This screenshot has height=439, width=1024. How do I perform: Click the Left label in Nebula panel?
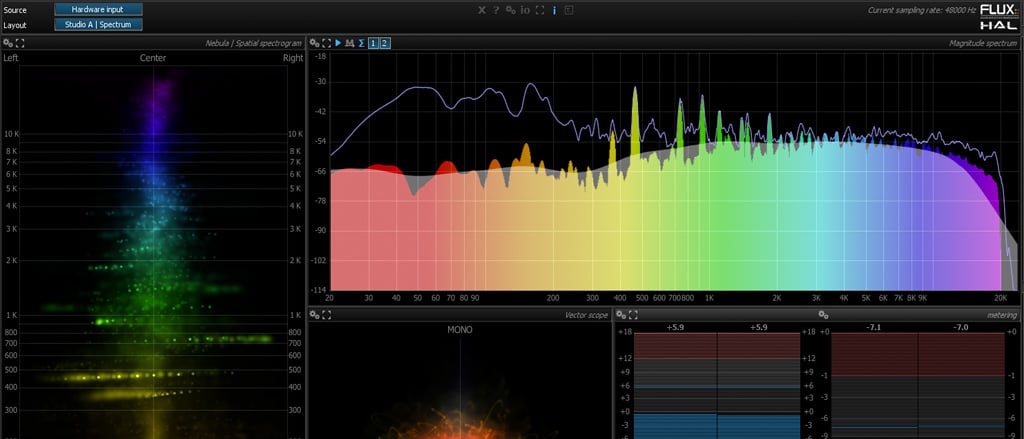tap(10, 57)
